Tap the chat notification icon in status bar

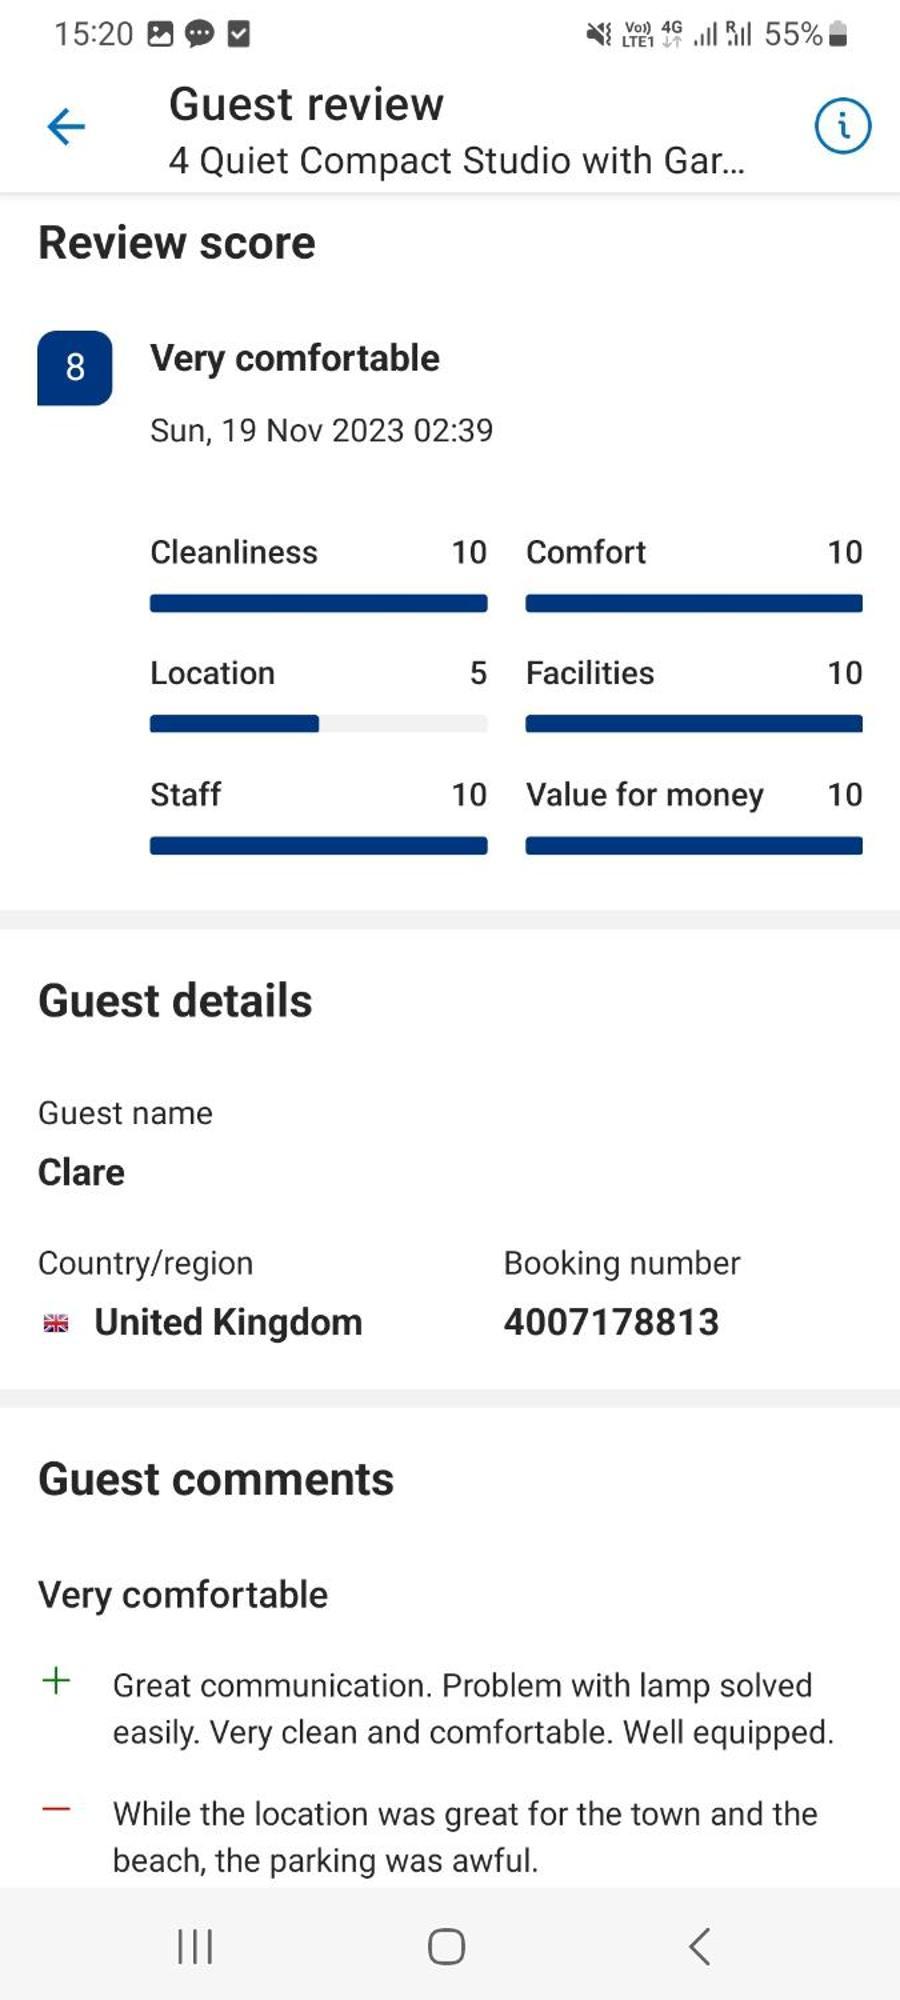pyautogui.click(x=199, y=34)
